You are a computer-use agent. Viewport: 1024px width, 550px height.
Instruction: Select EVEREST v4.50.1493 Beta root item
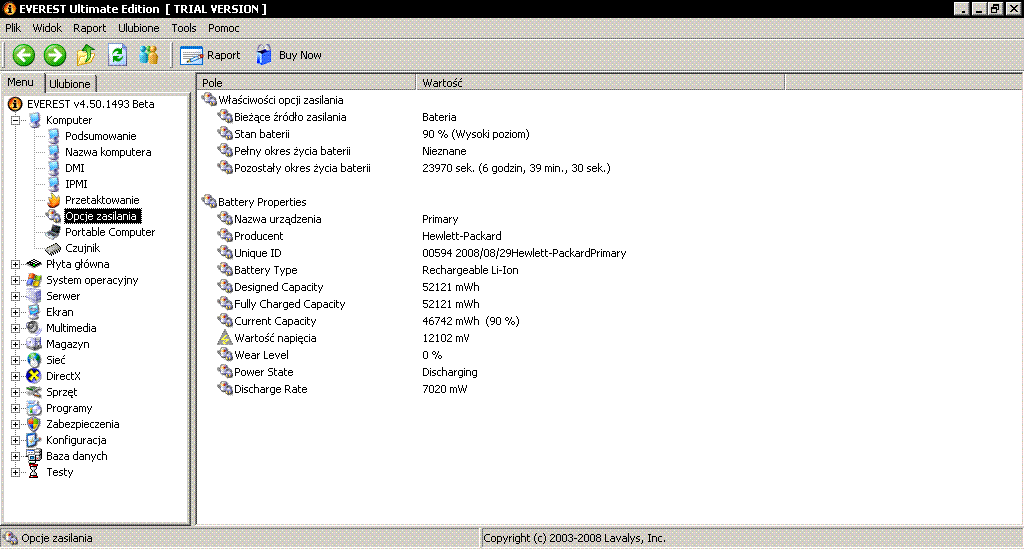[90, 104]
